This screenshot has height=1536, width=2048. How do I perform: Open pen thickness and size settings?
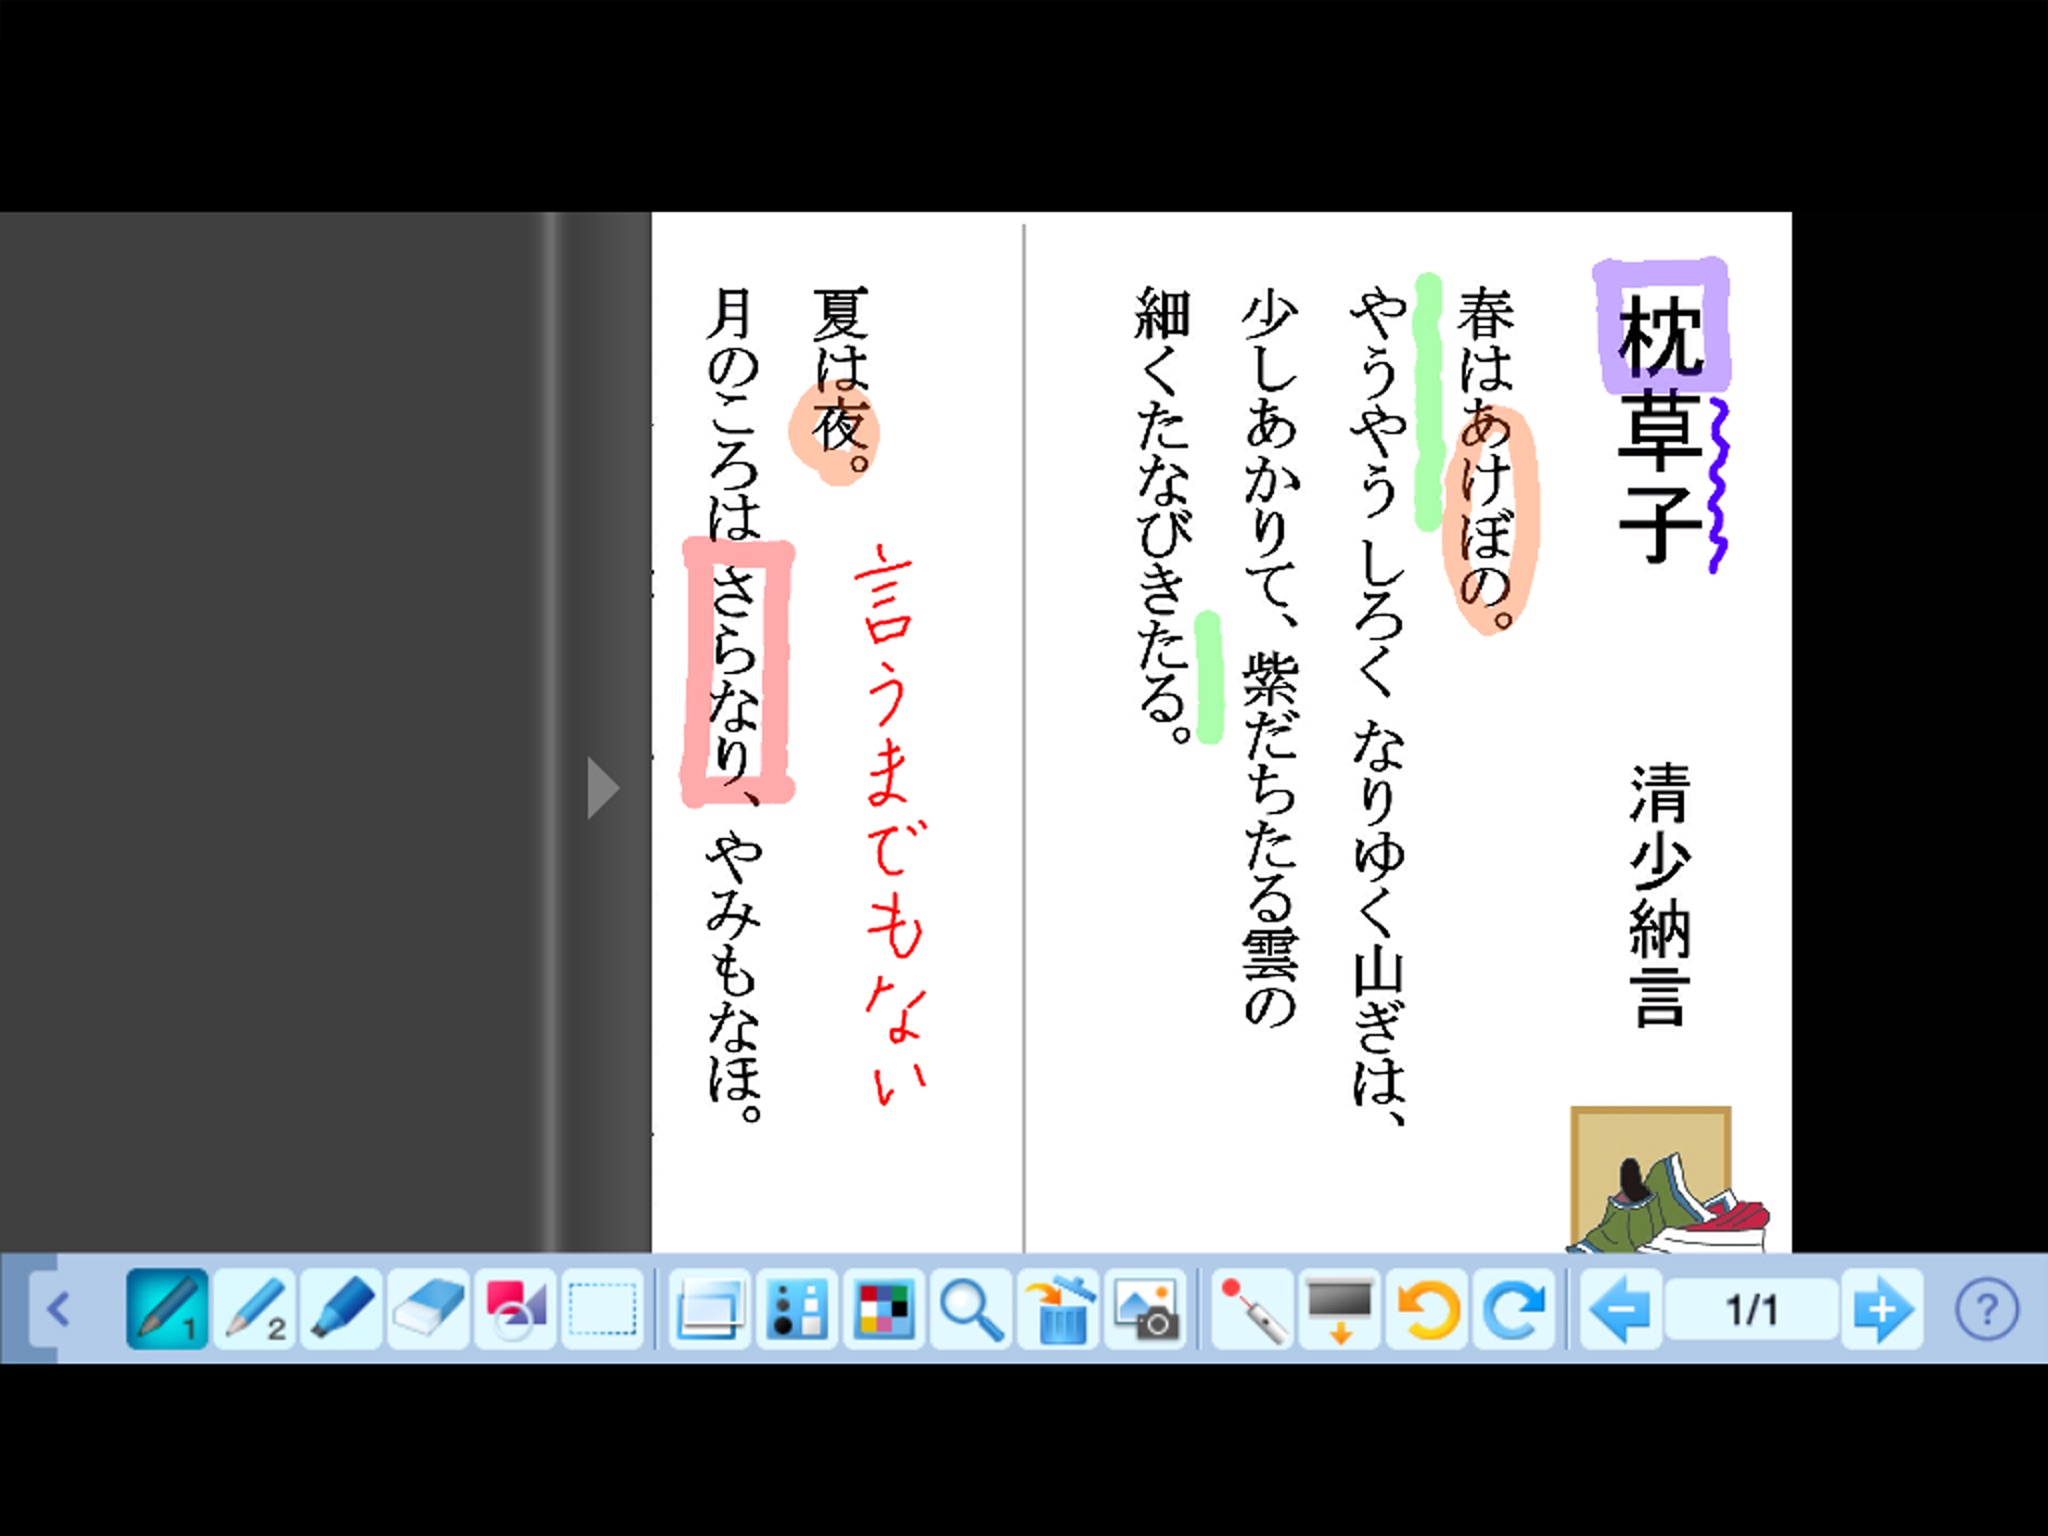click(796, 1308)
